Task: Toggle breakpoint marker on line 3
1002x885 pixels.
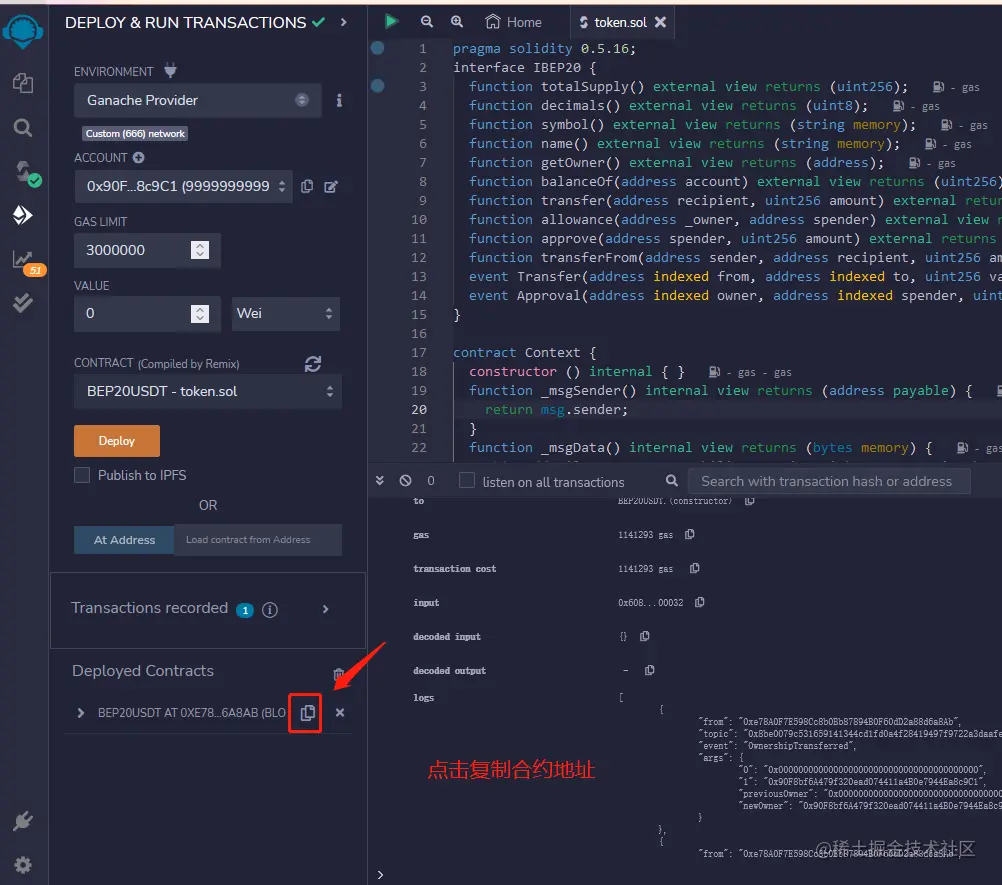Action: tap(378, 86)
